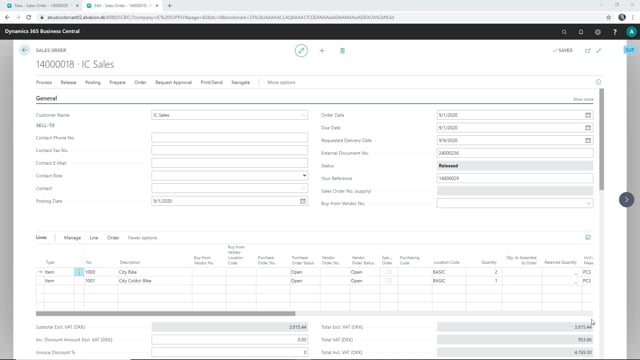
Task: Open the user account avatar
Action: point(631,32)
